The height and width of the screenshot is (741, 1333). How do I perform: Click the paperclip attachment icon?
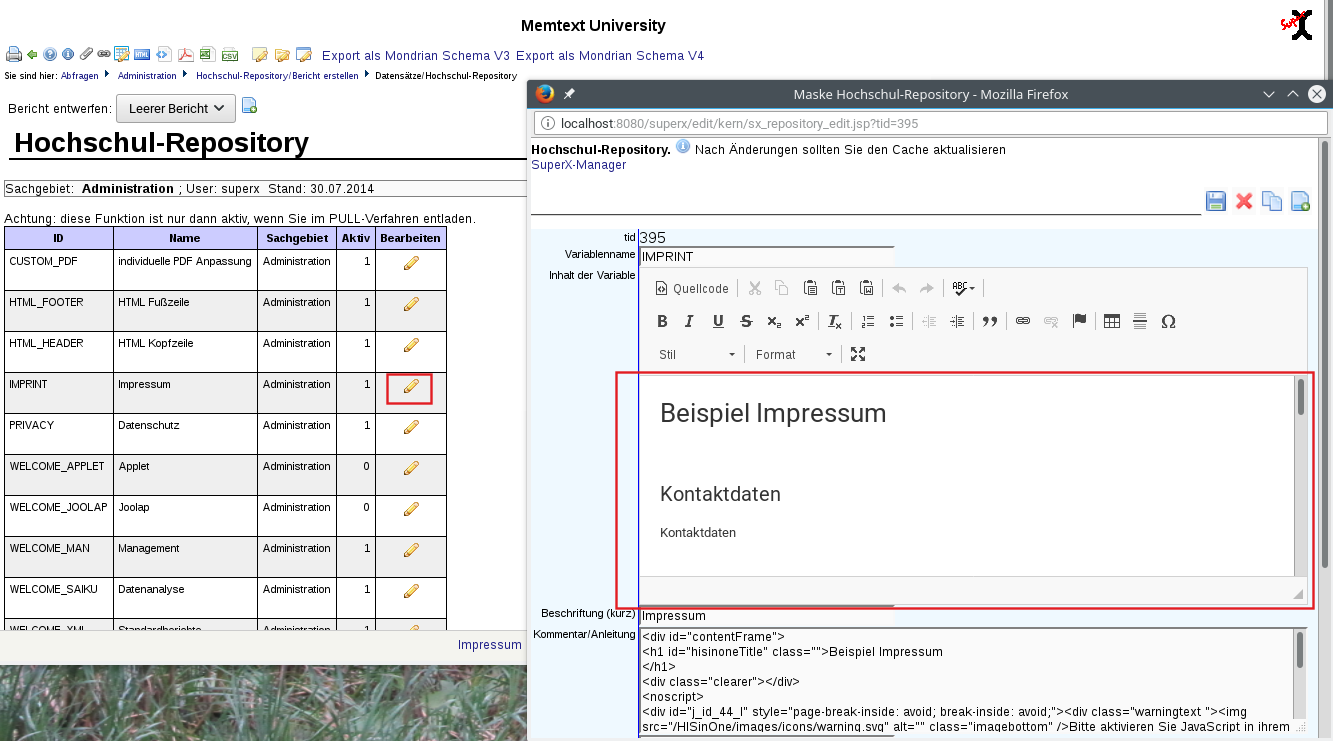86,54
